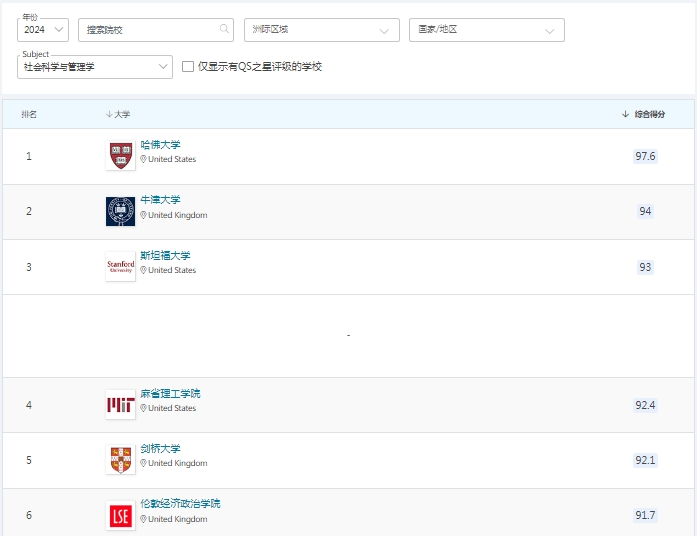Open the 哈佛大学 link
Image resolution: width=697 pixels, height=536 pixels.
pyautogui.click(x=160, y=145)
